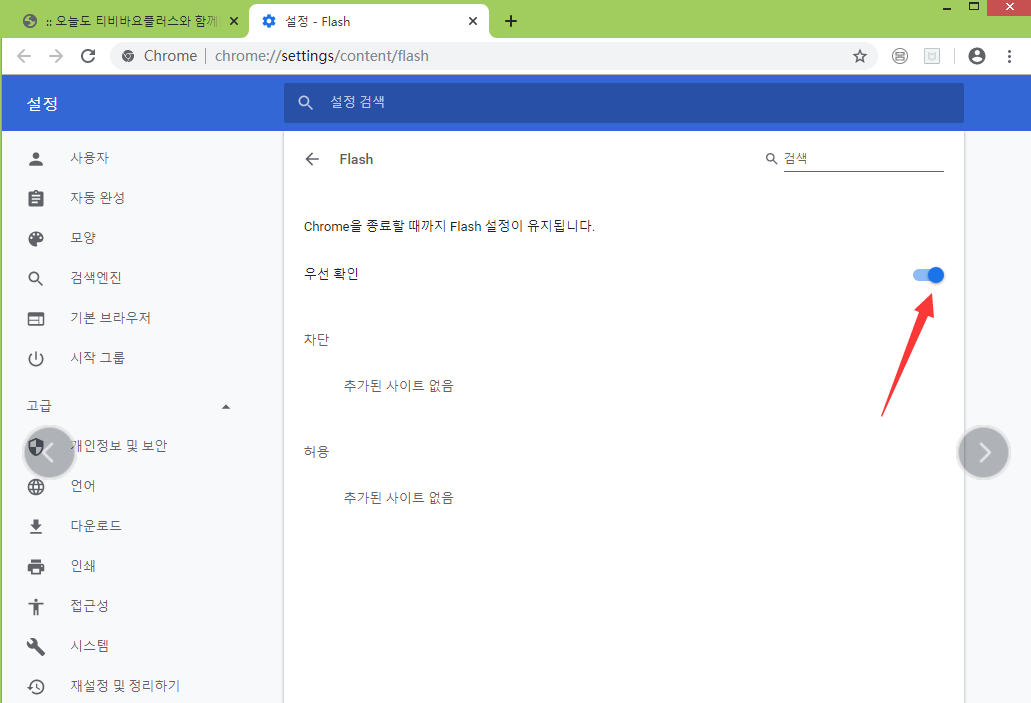Screen dimensions: 1031x703
Task: Click the printer icon for 인쇄
Action: point(36,566)
